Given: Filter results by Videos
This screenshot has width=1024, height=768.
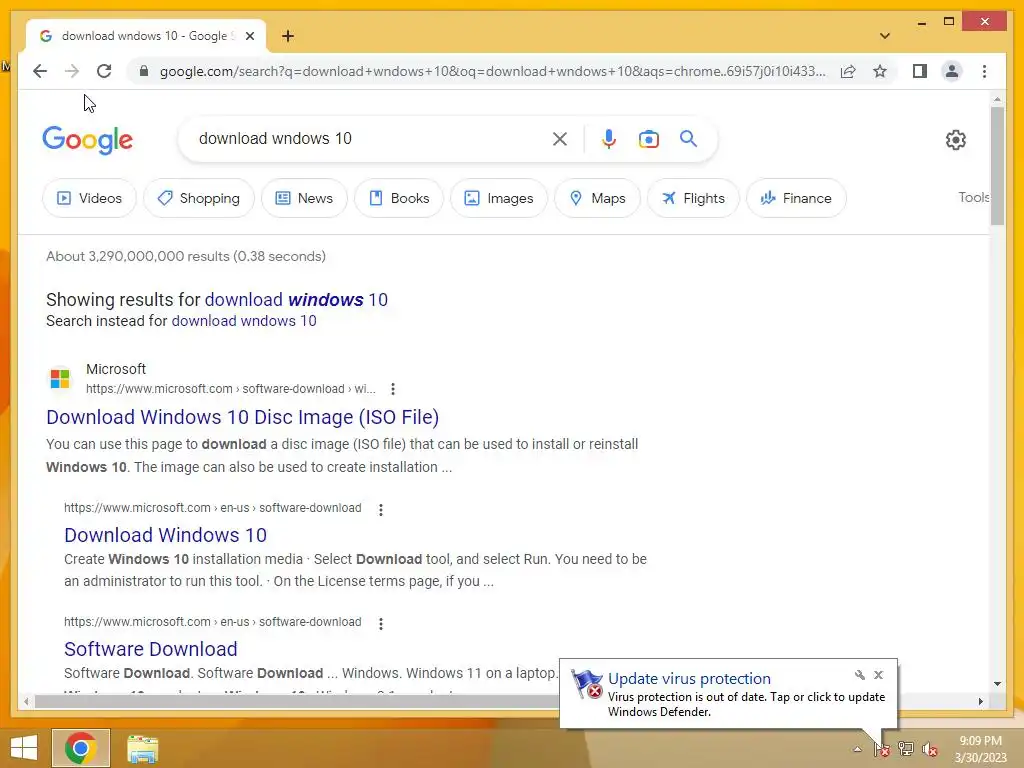Looking at the screenshot, I should tap(89, 198).
